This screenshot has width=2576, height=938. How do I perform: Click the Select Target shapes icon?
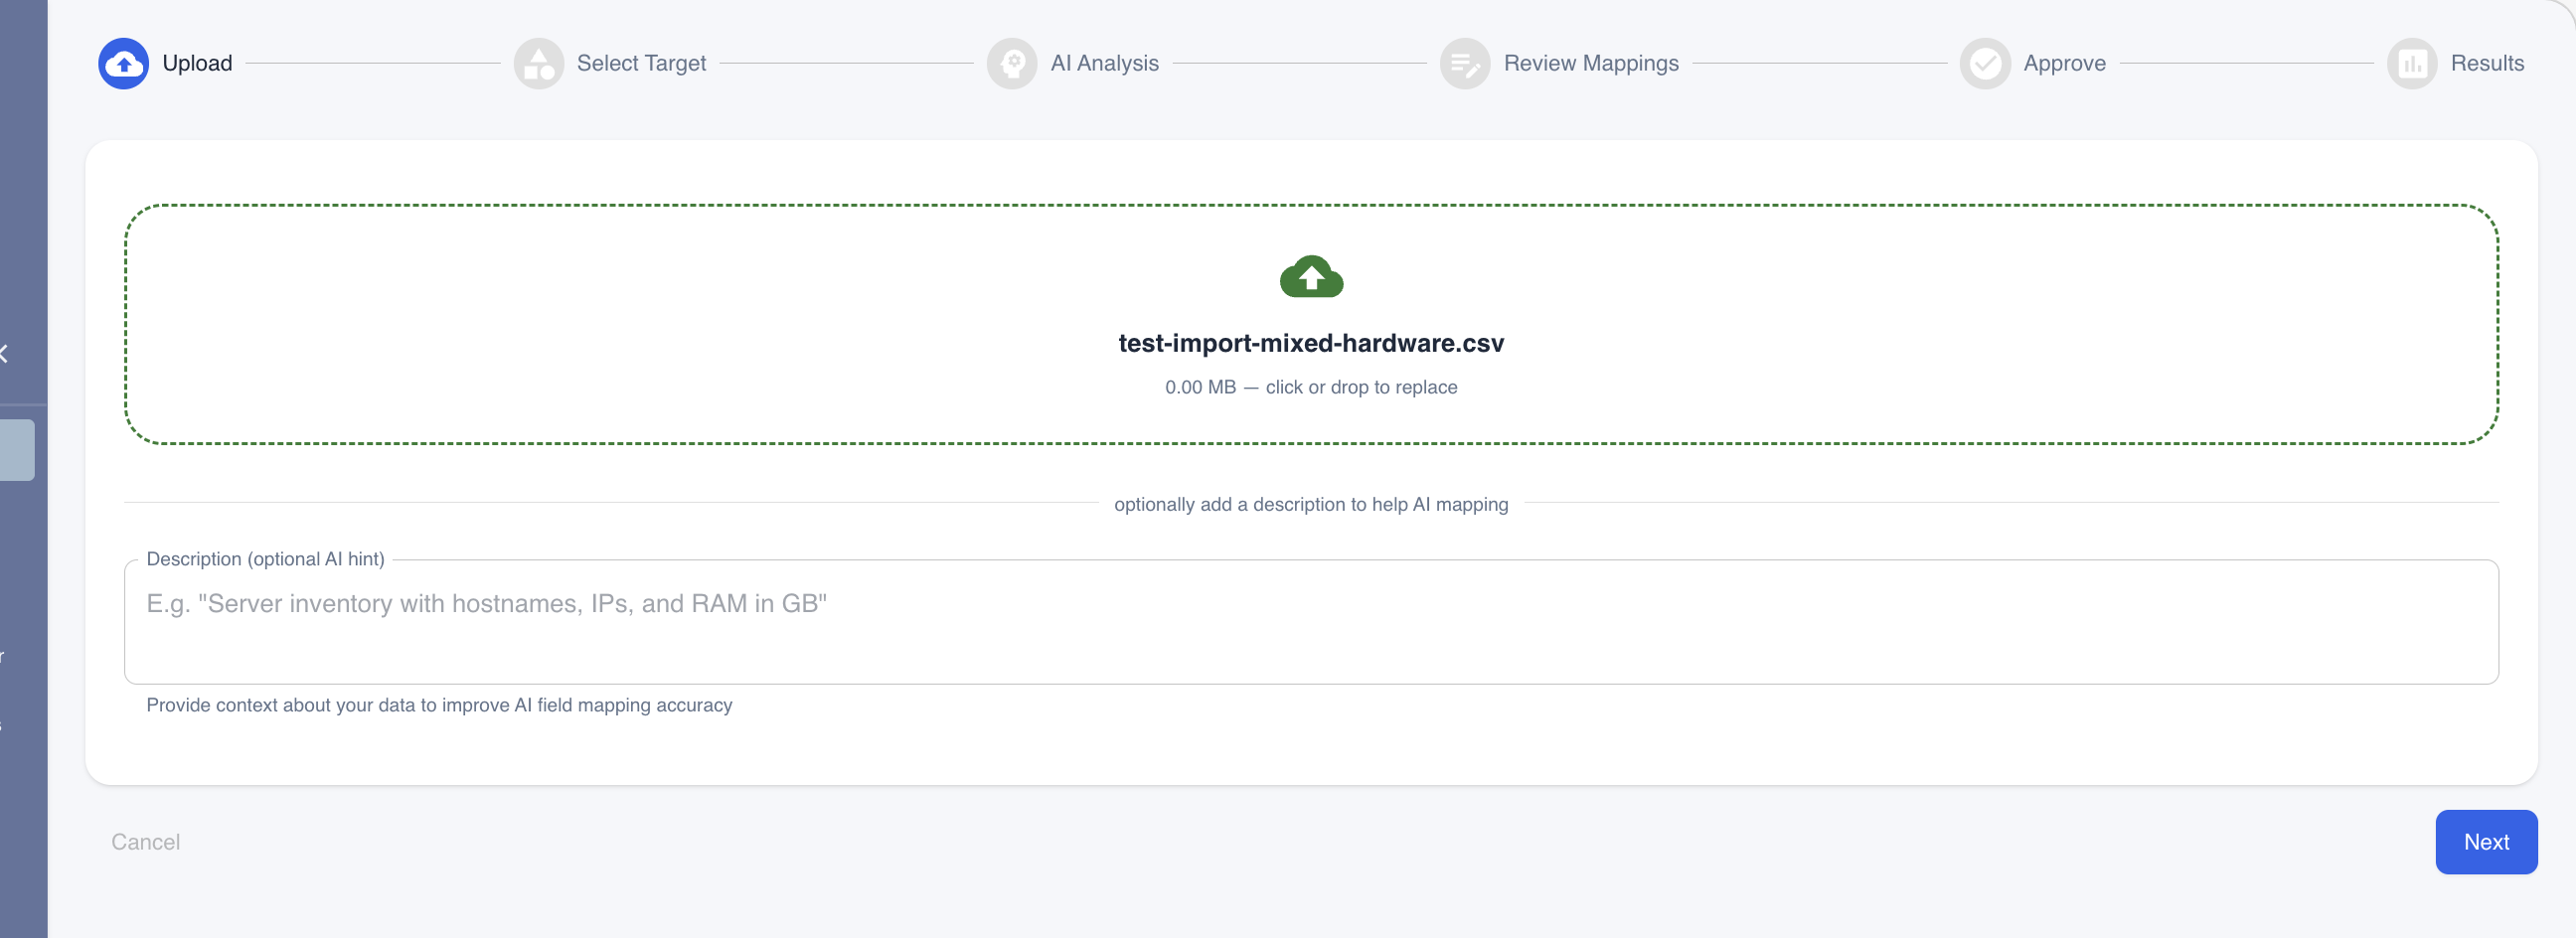[539, 63]
